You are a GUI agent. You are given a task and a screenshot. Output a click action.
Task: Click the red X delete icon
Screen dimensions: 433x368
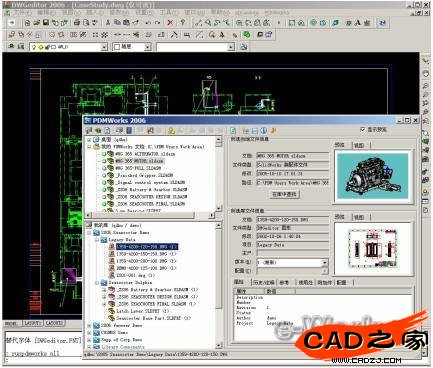point(170,23)
